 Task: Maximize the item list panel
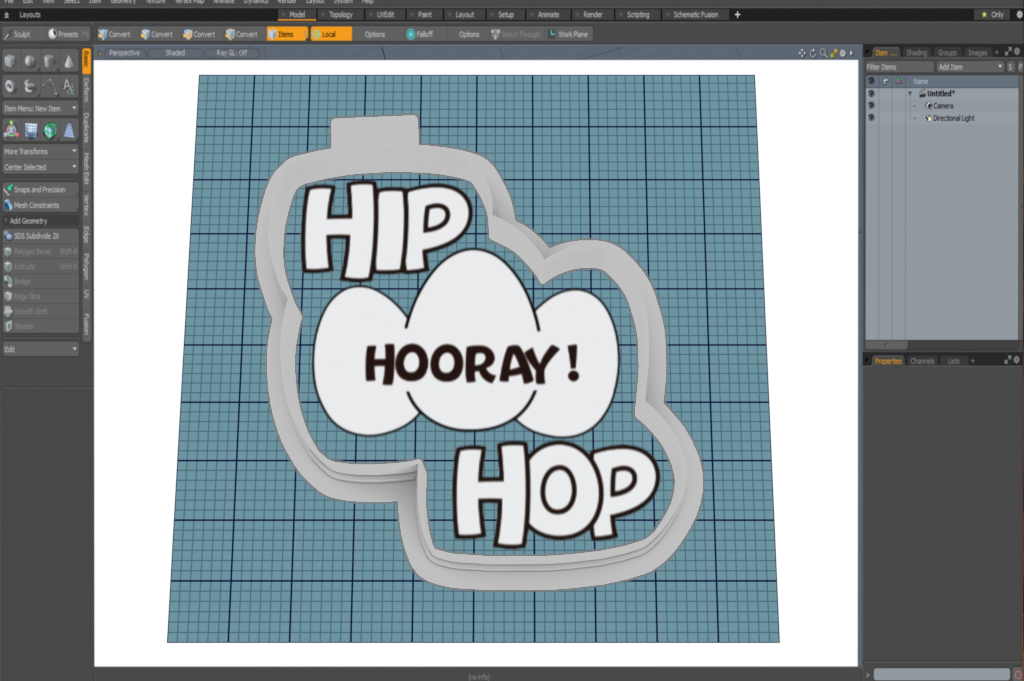pos(1008,52)
